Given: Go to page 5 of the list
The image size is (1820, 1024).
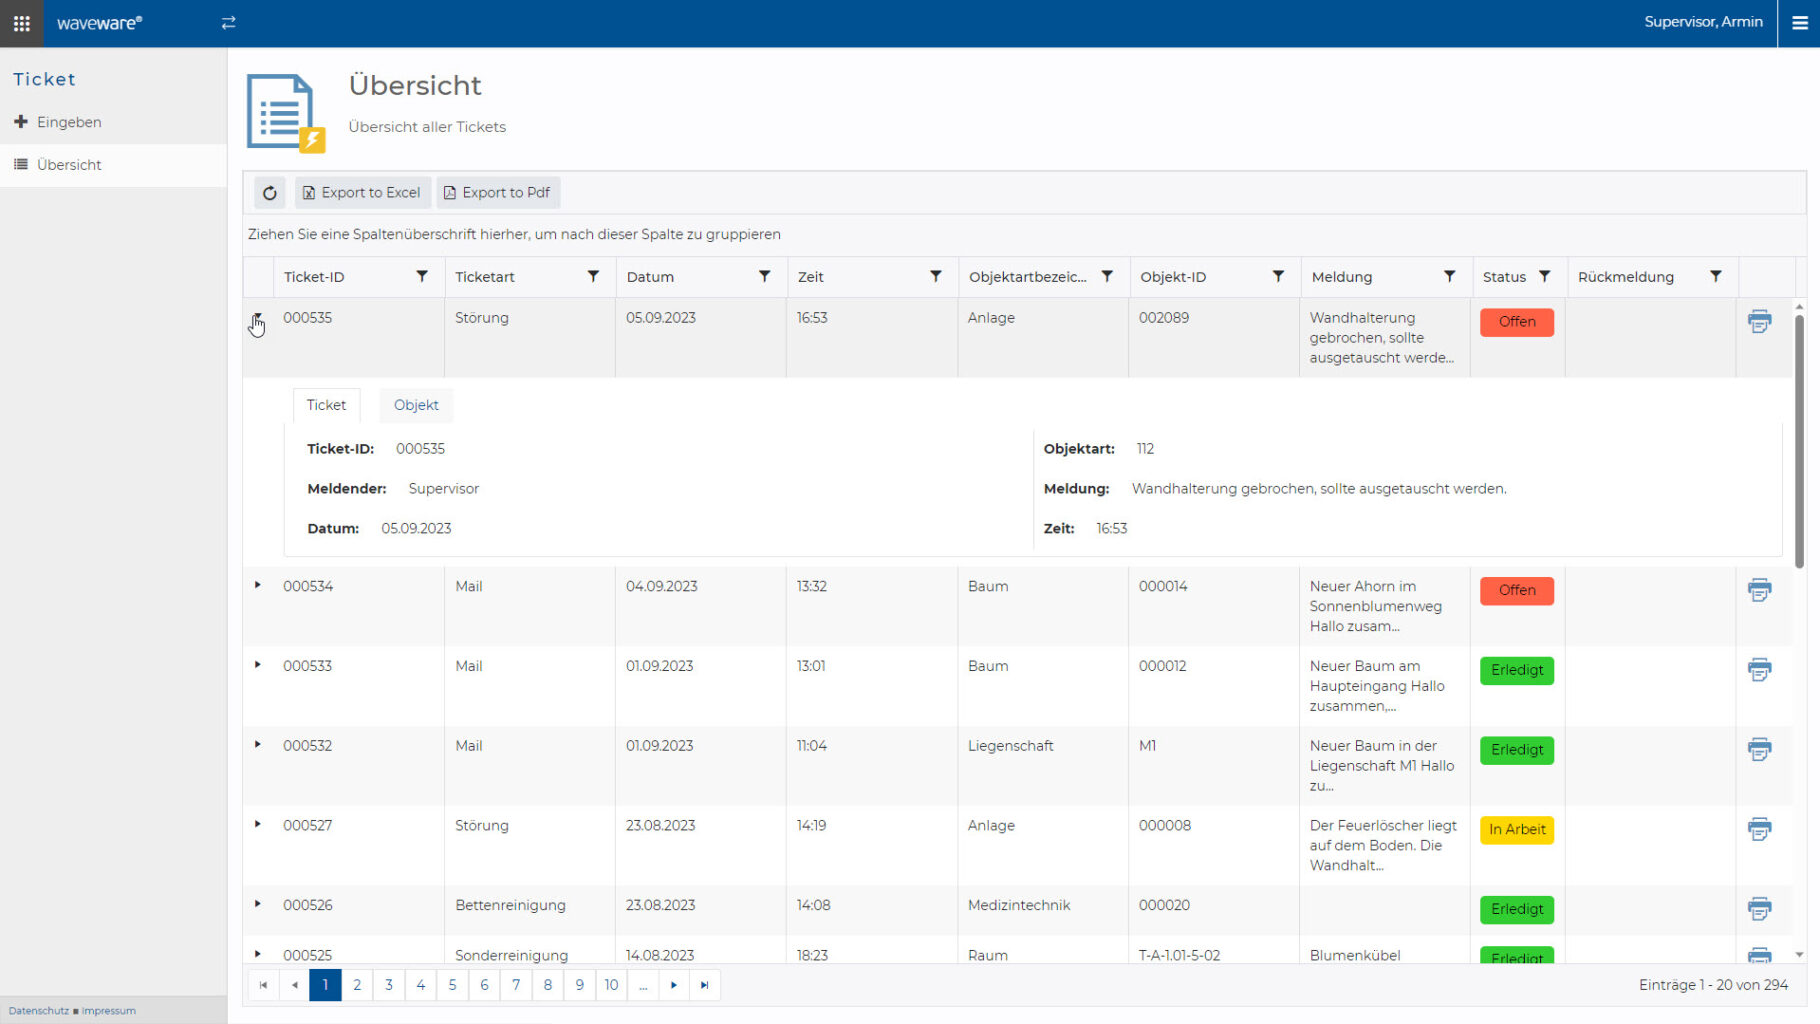Looking at the screenshot, I should (452, 985).
